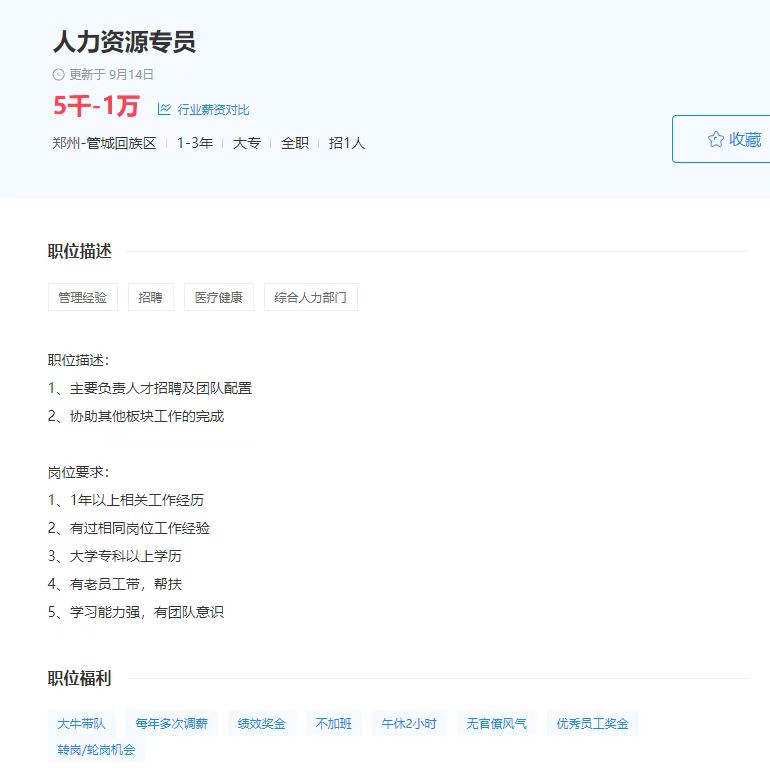Click the chart icon before 行业薪资对比
Viewport: 770px width, 784px height.
(164, 109)
